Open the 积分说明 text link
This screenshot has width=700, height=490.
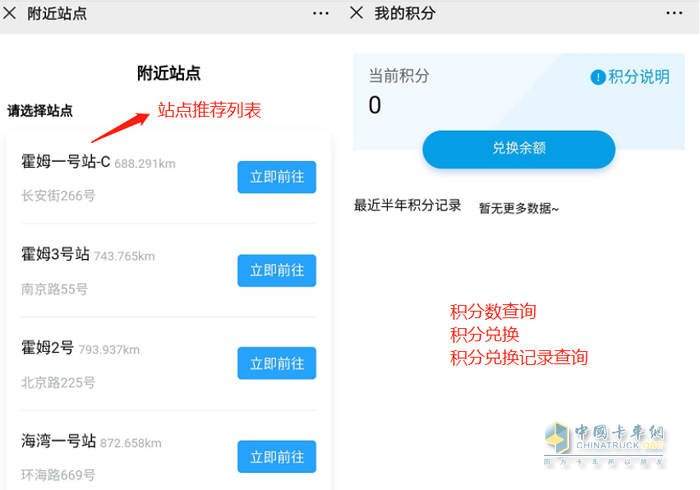(x=639, y=77)
